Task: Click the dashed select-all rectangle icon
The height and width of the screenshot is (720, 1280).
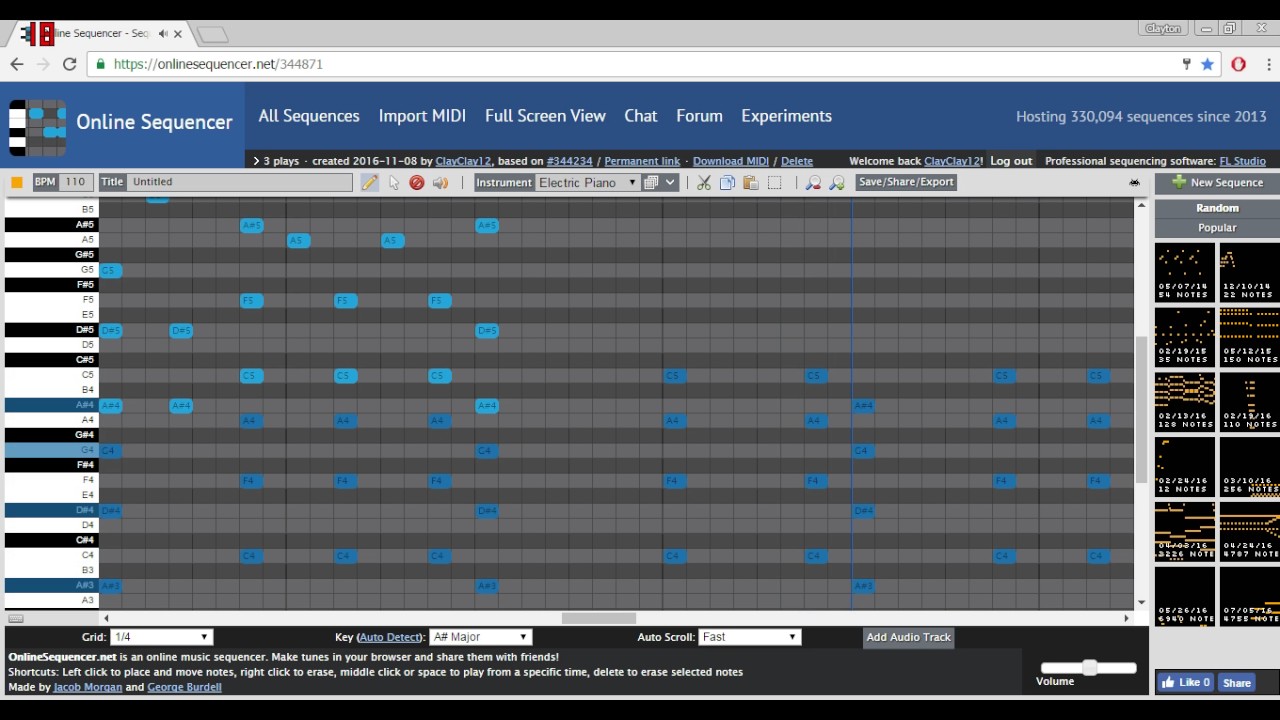Action: point(775,183)
